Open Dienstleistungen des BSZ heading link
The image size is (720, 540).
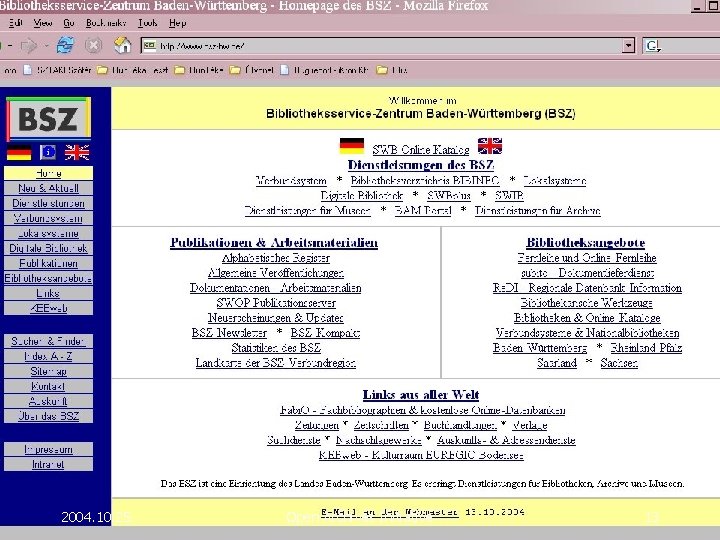[x=421, y=165]
